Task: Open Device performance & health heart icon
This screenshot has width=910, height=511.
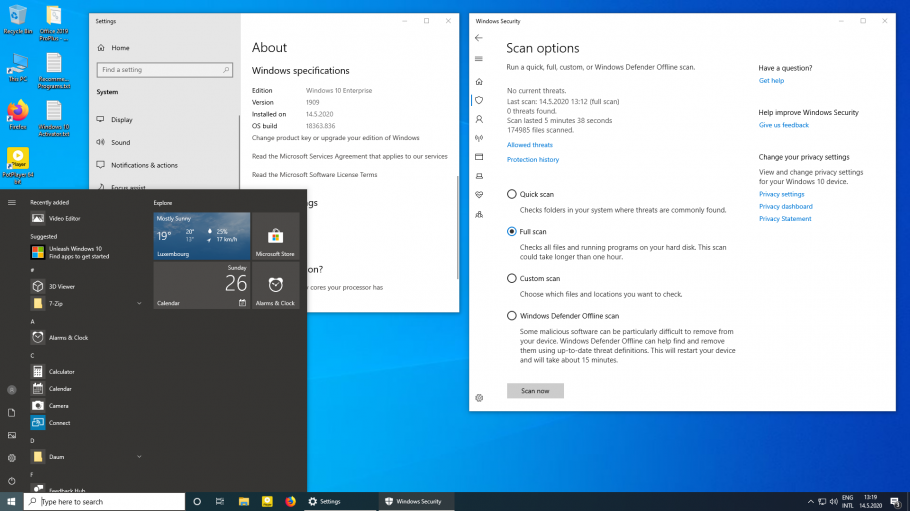Action: coord(479,194)
